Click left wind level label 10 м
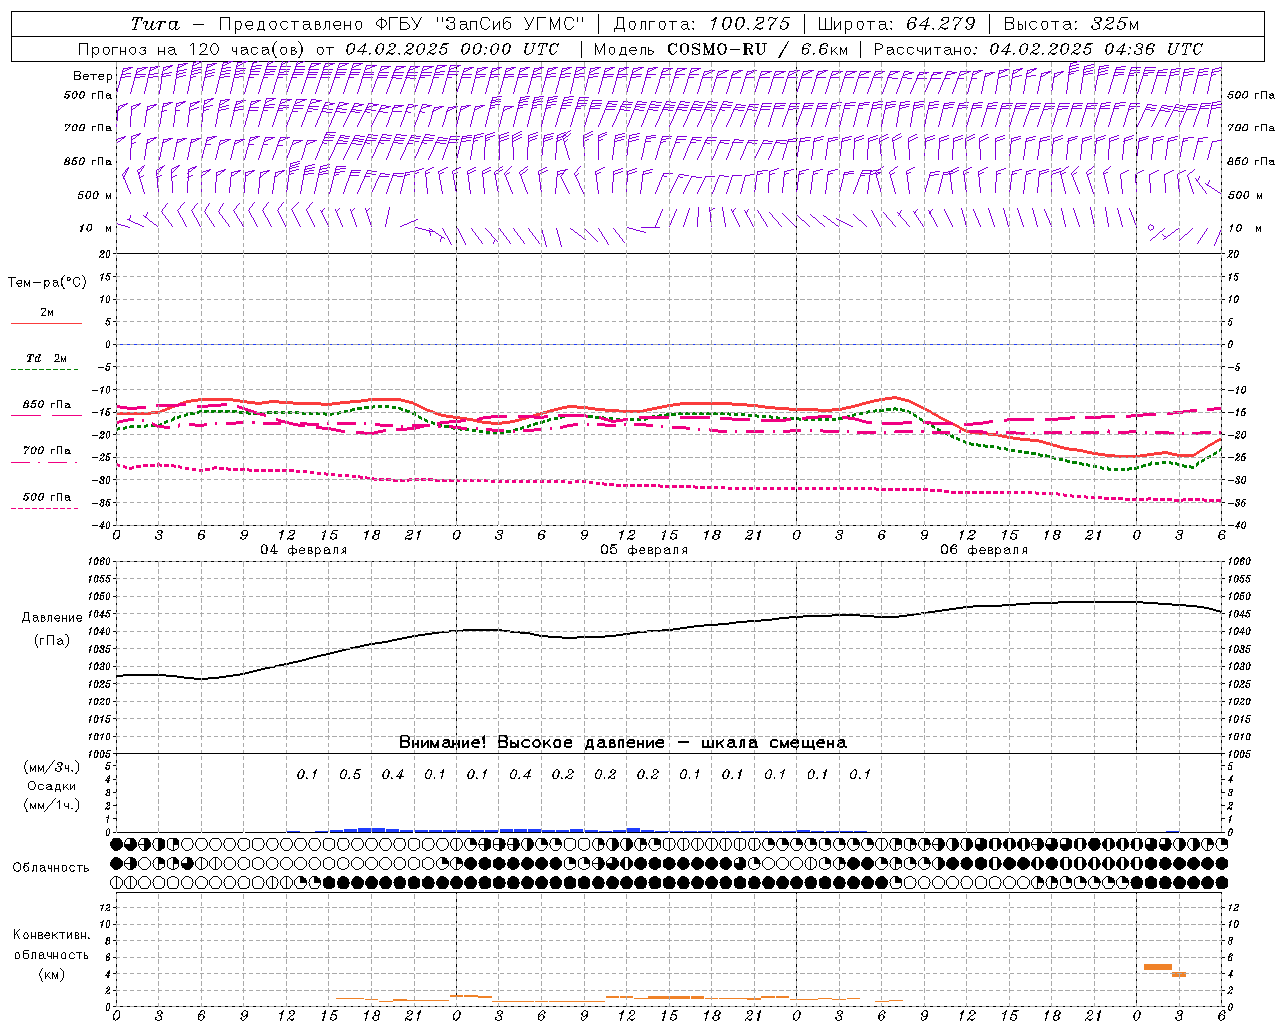 95,228
